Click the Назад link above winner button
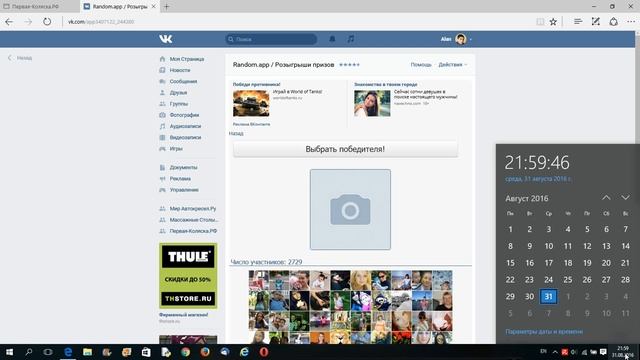 pyautogui.click(x=236, y=133)
